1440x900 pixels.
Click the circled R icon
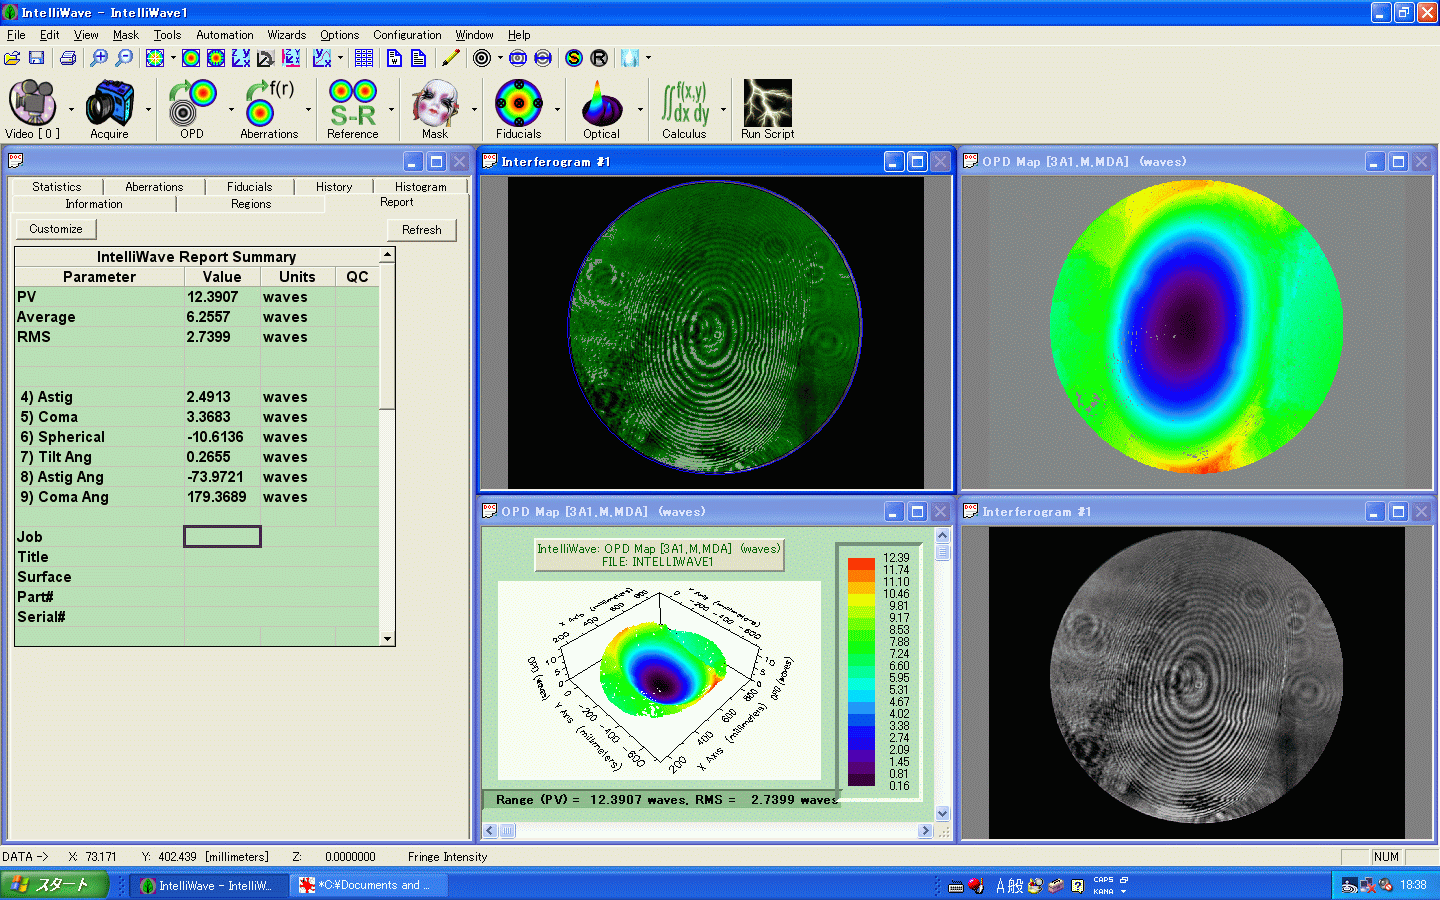599,58
